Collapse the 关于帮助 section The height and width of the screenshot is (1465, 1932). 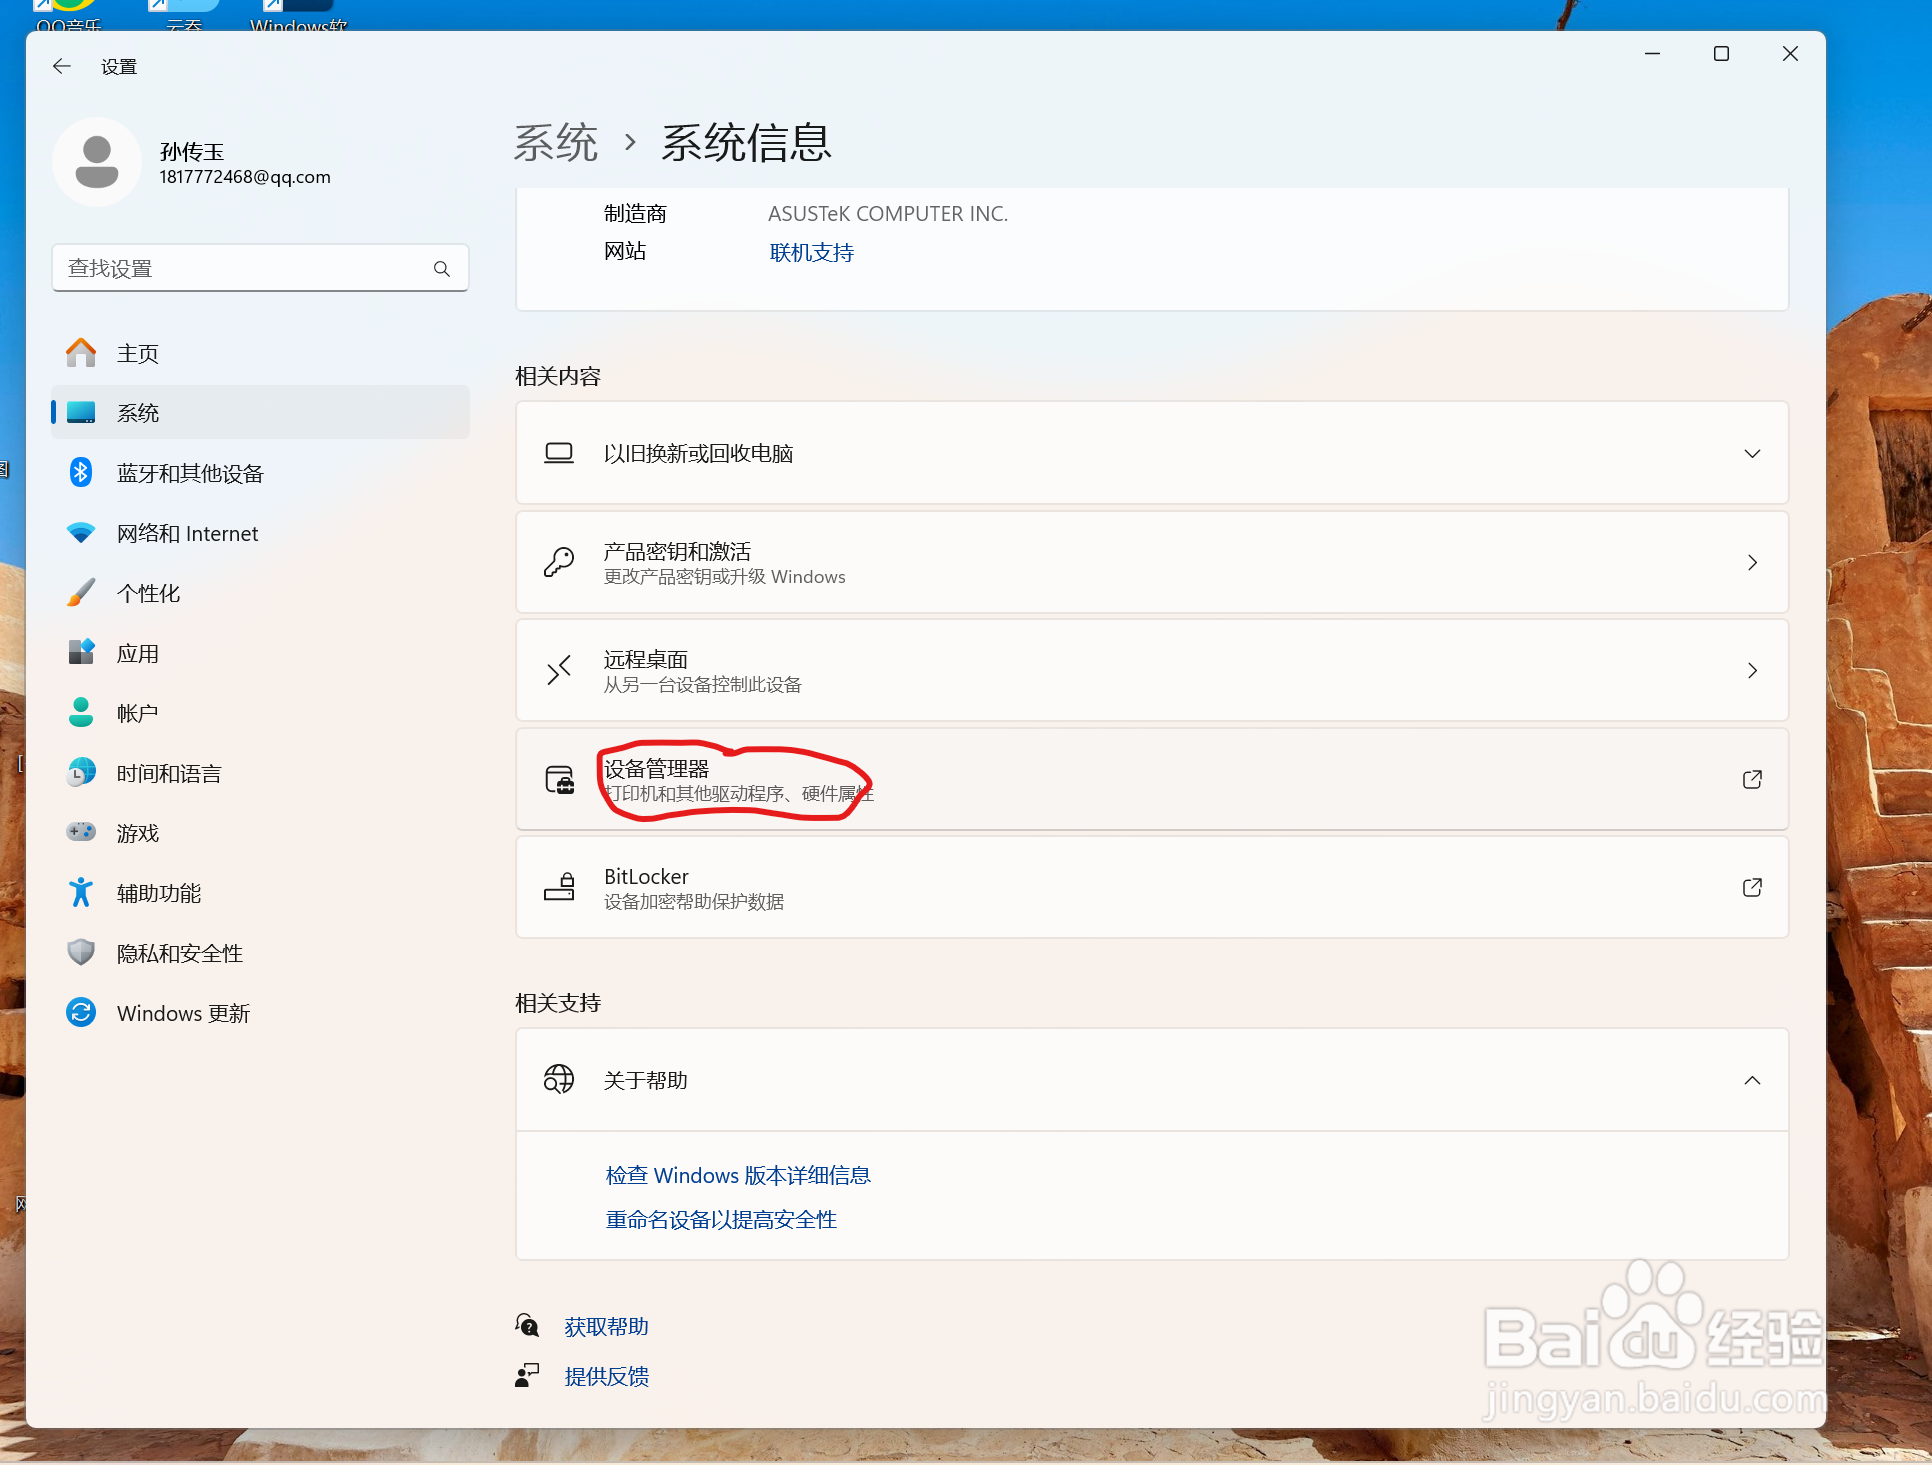(1752, 1080)
